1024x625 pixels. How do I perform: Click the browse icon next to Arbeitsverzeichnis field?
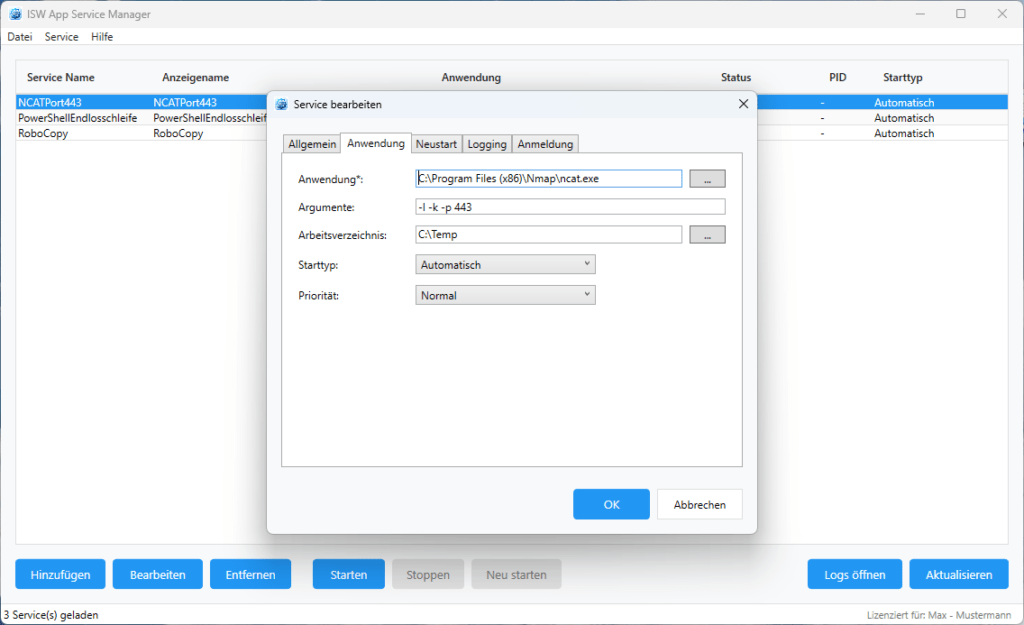coord(707,234)
